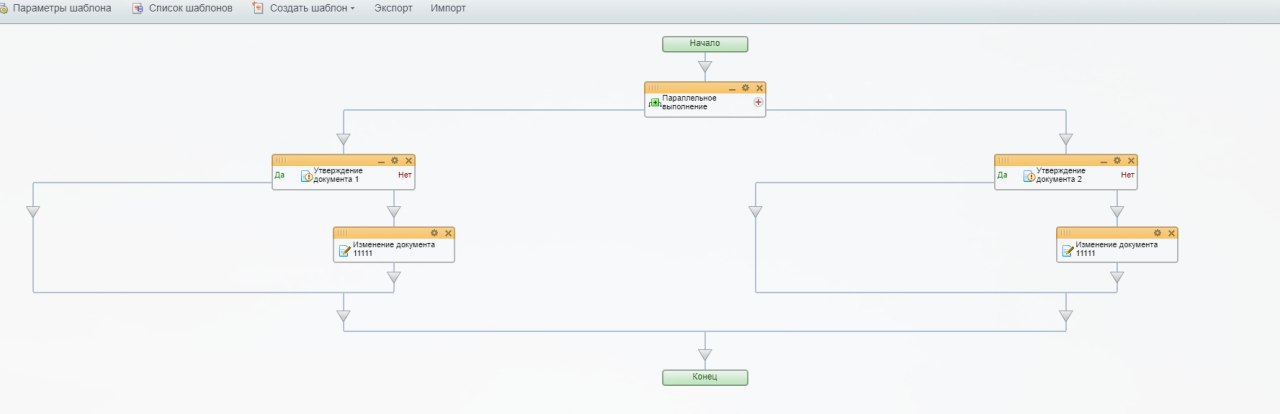Image resolution: width=1280 pixels, height=414 pixels.
Task: Click Да output of Утверждение документа 1
Action: point(280,174)
